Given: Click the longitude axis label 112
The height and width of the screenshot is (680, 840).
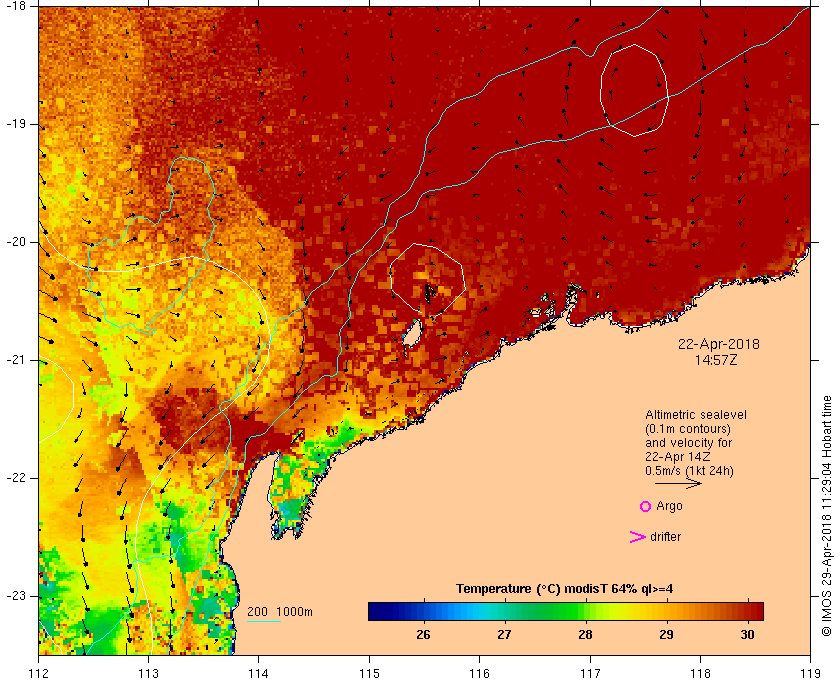Looking at the screenshot, I should pos(39,672).
